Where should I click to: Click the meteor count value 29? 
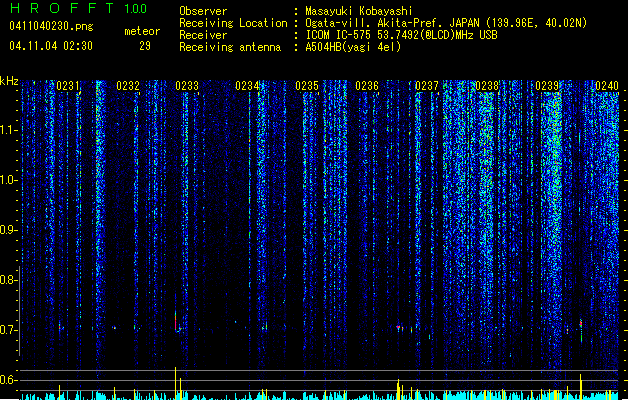point(145,46)
